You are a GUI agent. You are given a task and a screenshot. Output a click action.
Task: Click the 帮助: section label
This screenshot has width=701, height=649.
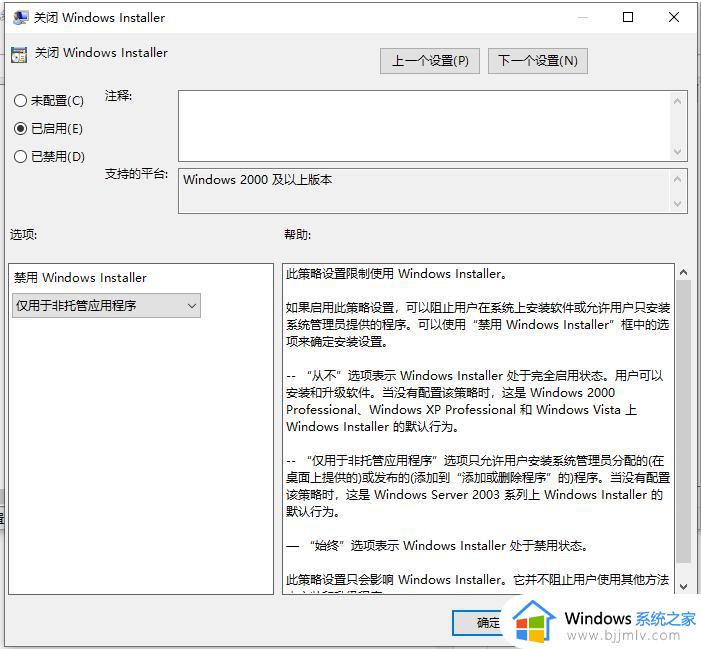pyautogui.click(x=297, y=234)
